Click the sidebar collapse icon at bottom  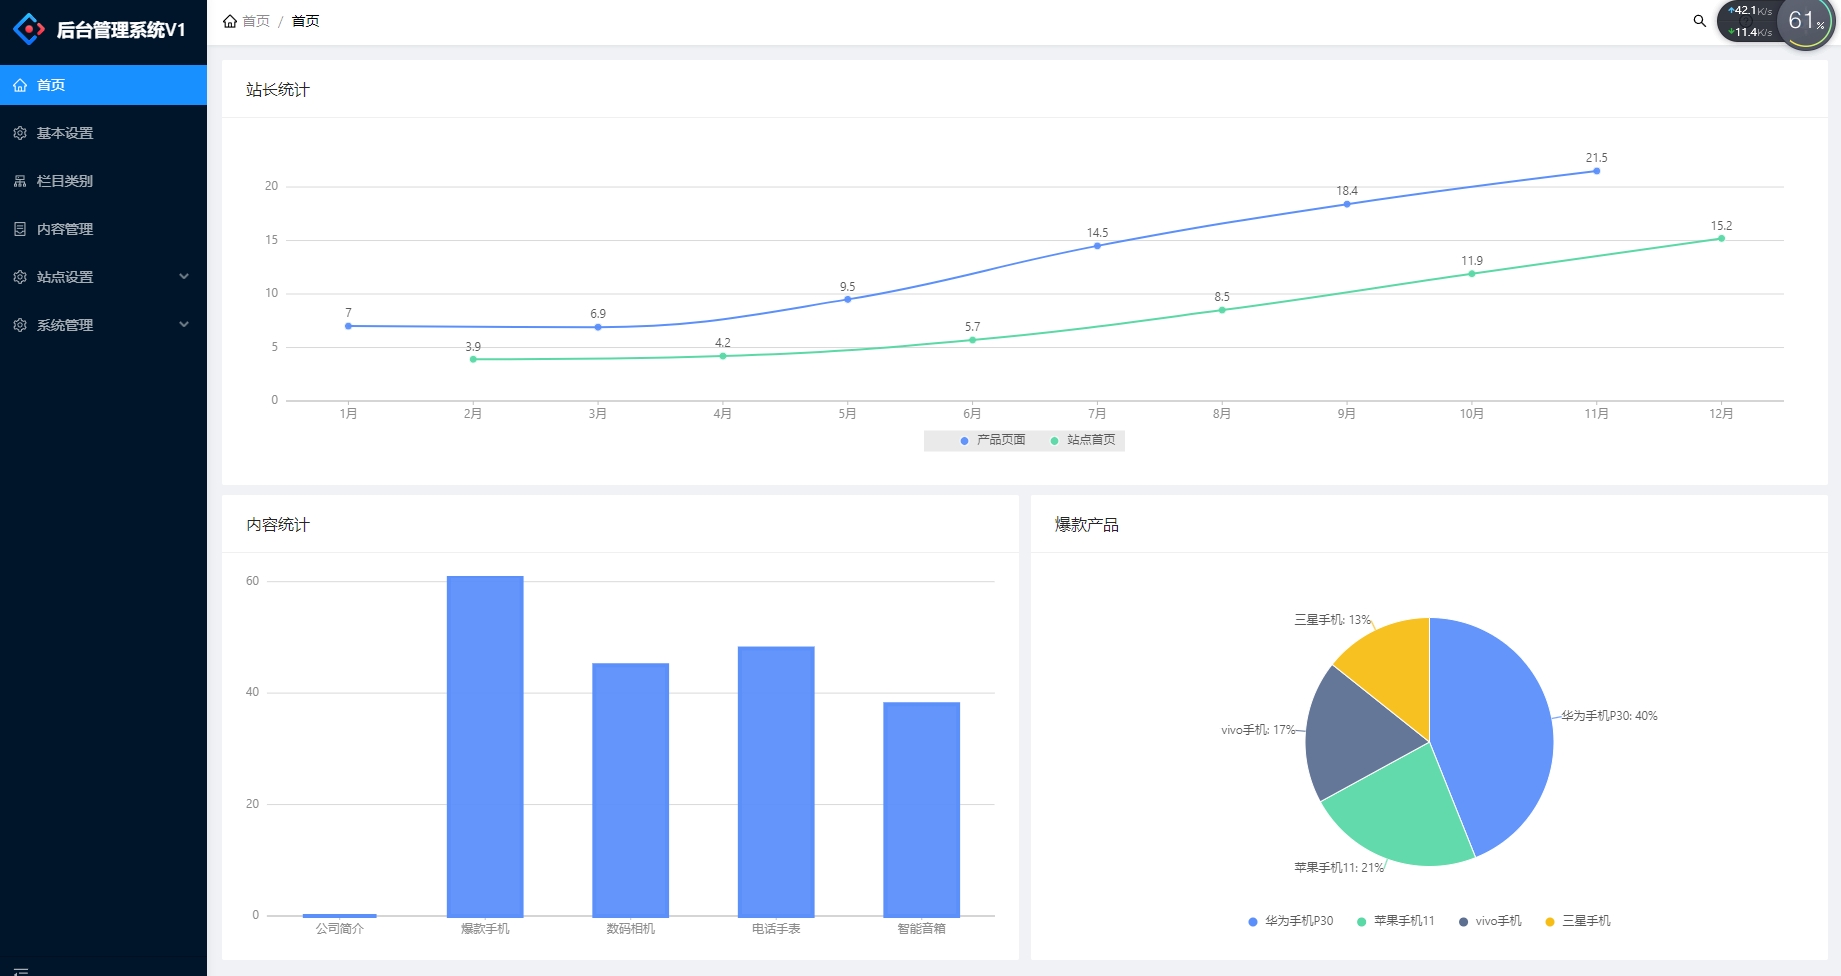(x=21, y=970)
